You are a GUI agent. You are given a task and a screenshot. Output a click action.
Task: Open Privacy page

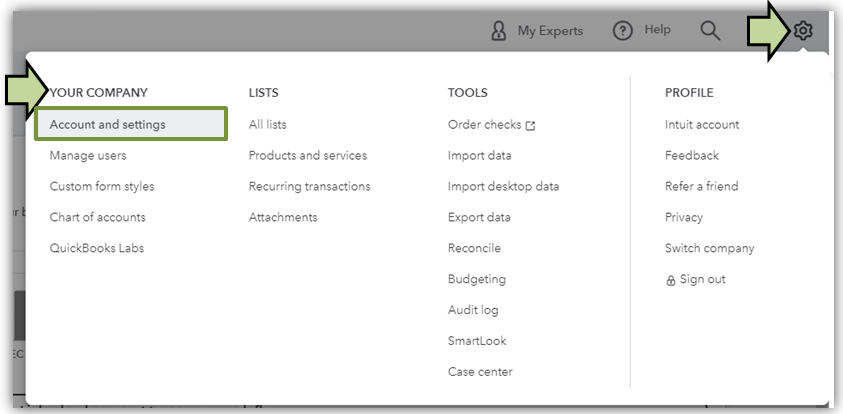[x=683, y=217]
